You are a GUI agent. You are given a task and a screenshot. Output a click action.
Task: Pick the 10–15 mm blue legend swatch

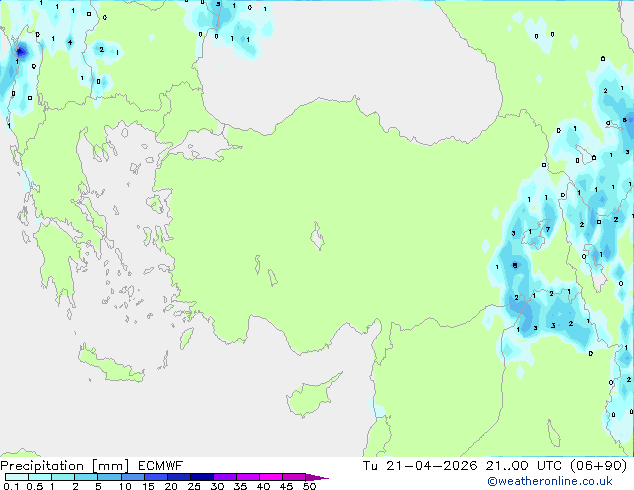(x=133, y=477)
